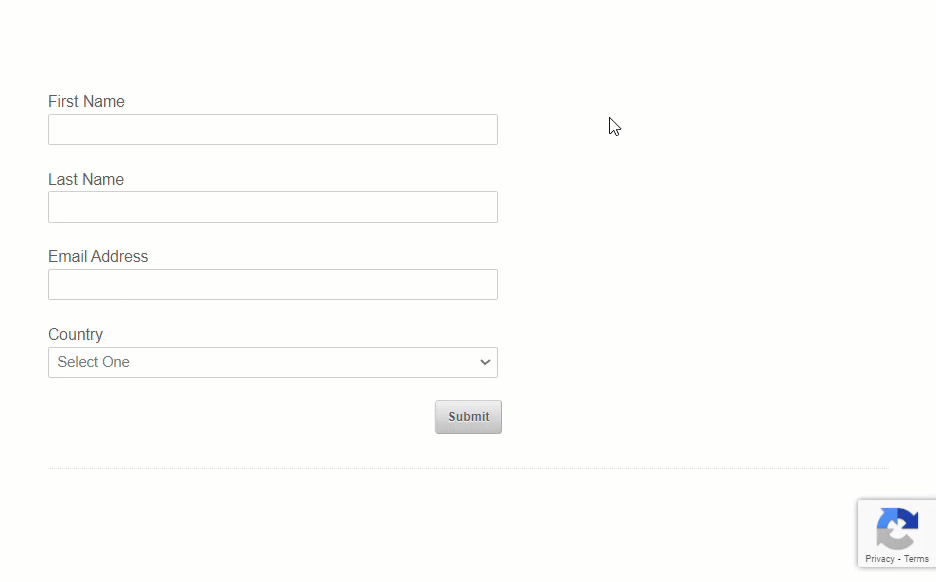Viewport: 936px width, 582px height.
Task: Click the right end of Email Address input
Action: [x=490, y=284]
